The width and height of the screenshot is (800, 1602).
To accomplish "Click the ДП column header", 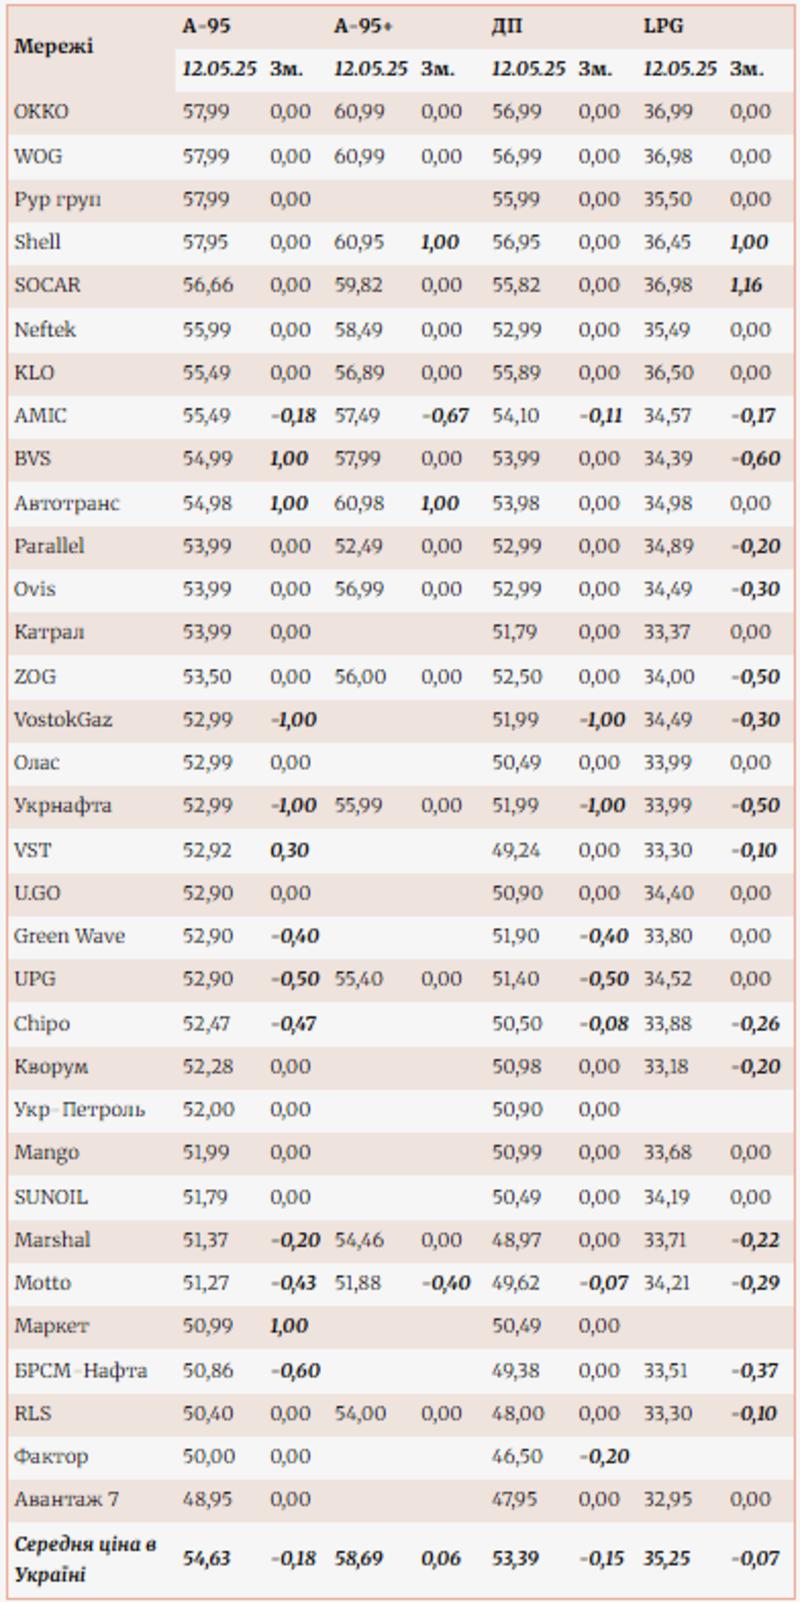I will tap(506, 25).
